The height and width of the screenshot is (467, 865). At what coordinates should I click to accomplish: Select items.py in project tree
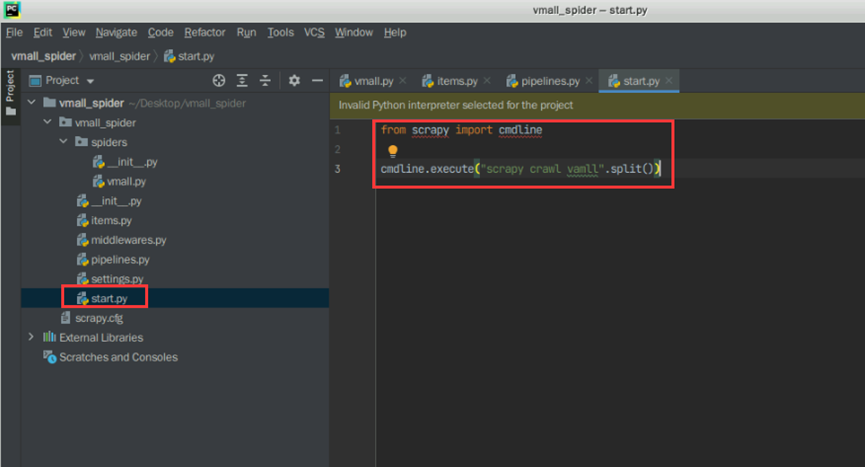[x=111, y=221]
